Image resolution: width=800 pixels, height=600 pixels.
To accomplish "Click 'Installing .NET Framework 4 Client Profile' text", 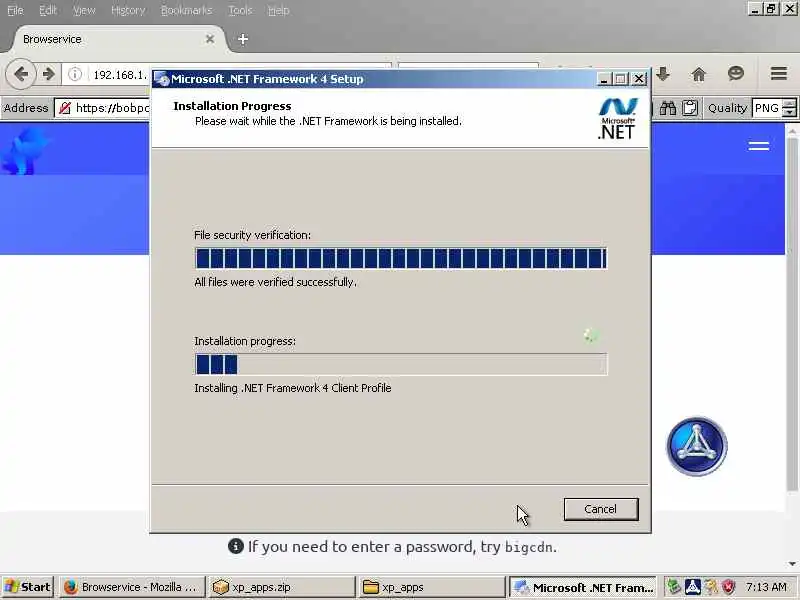I will (x=293, y=388).
